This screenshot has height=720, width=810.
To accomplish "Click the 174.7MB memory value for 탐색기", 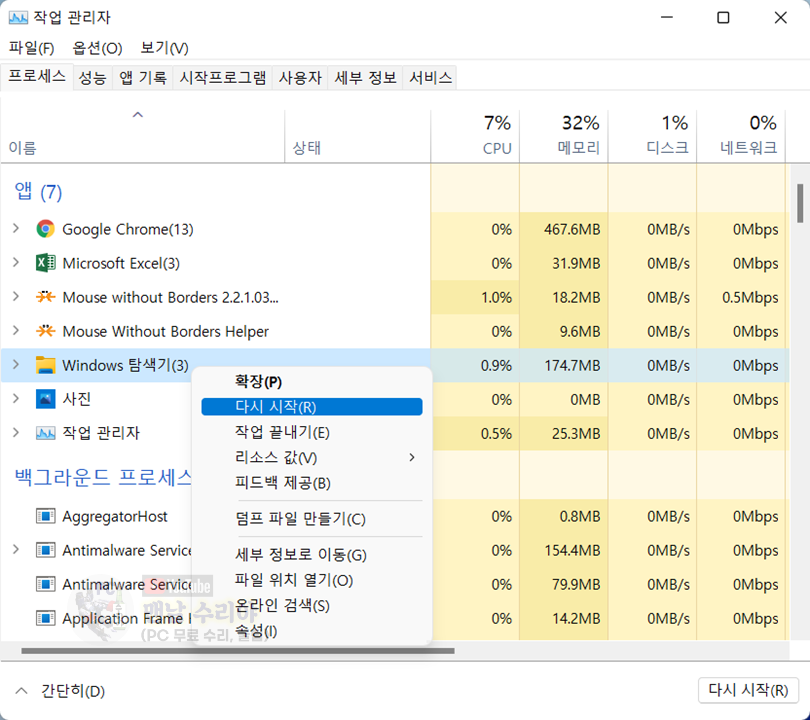I will tap(572, 366).
